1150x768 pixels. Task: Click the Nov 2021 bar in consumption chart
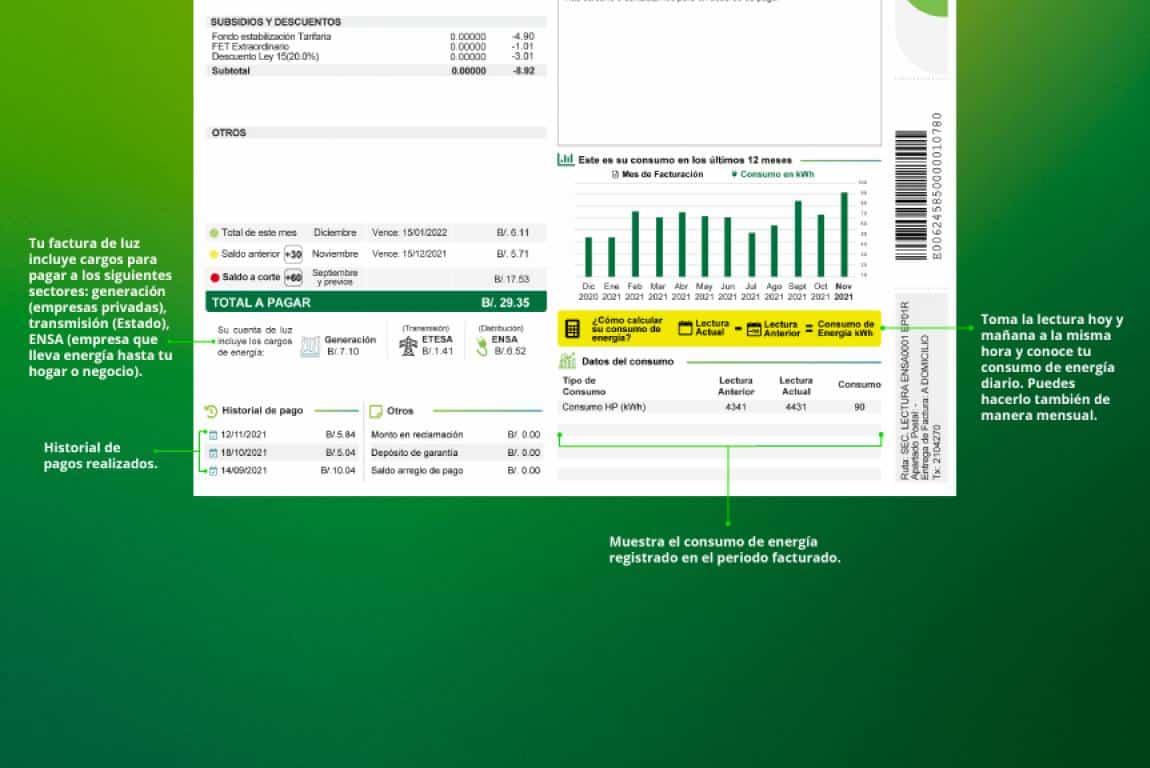843,235
